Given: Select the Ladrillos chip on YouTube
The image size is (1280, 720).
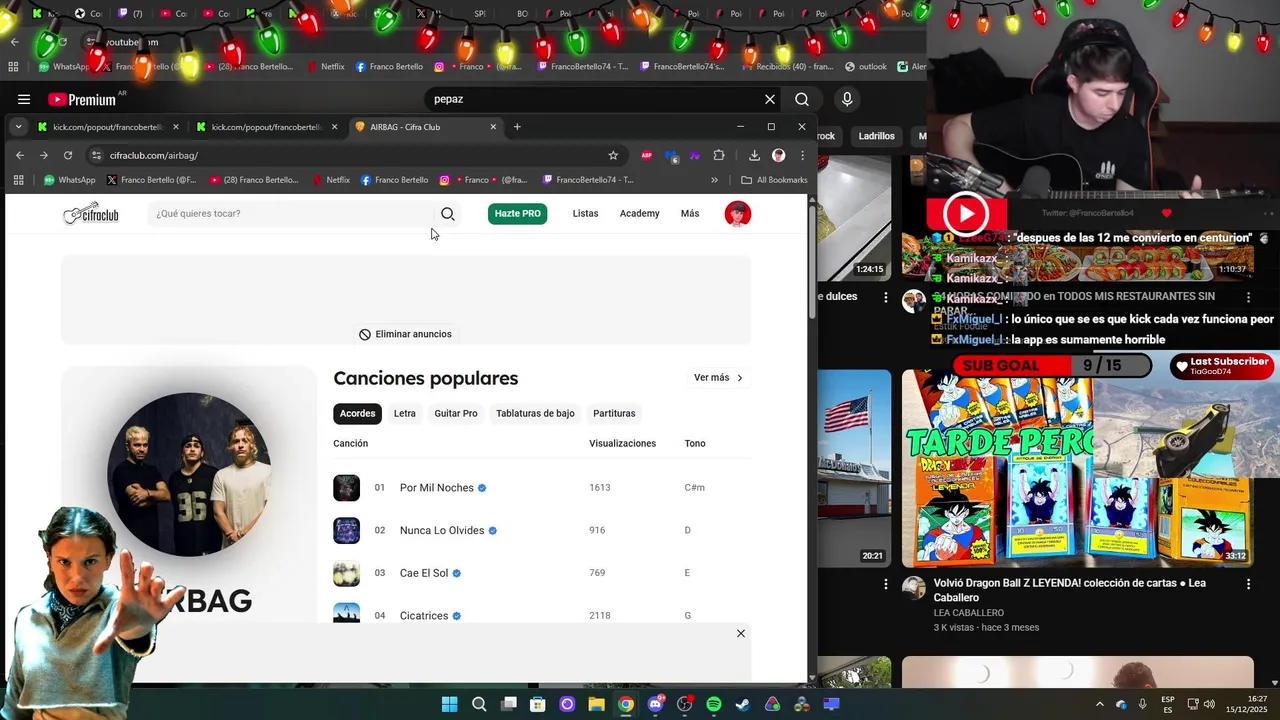Looking at the screenshot, I should [x=876, y=136].
